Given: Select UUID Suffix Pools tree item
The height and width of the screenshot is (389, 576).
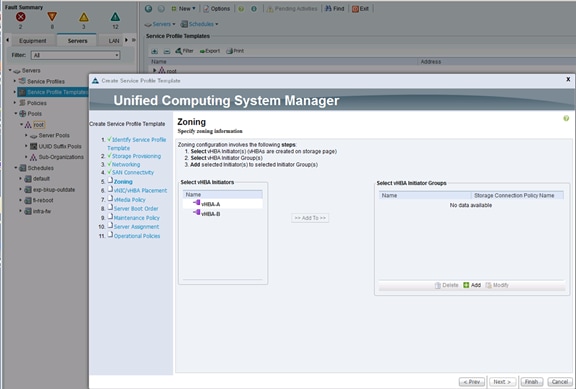Looking at the screenshot, I should pos(60,146).
